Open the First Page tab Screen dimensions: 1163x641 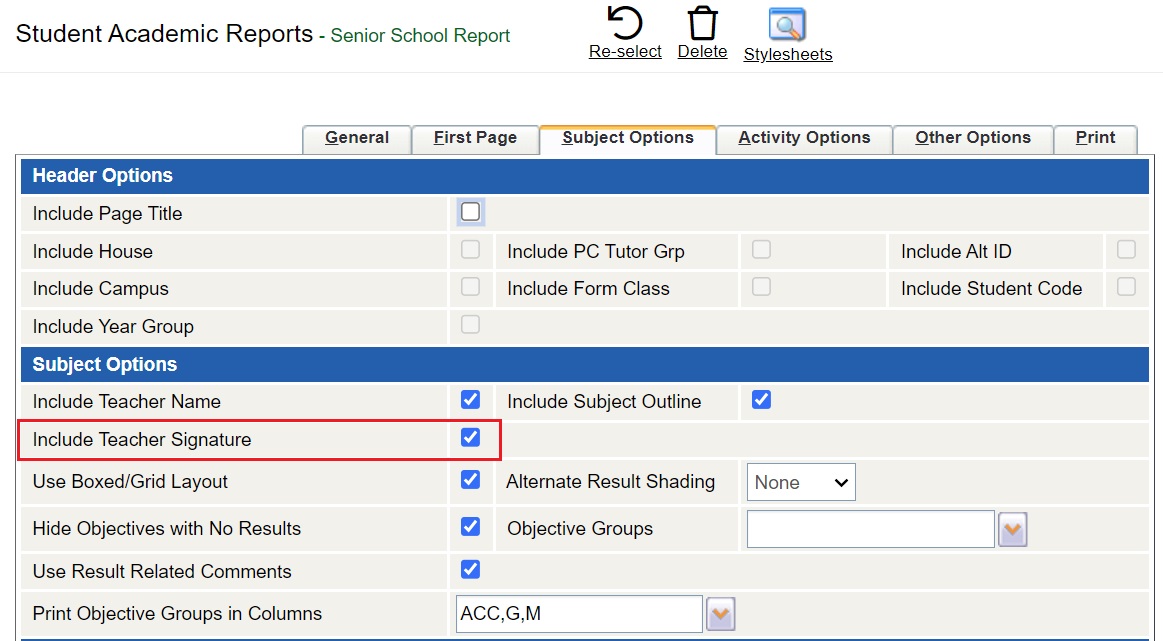[475, 138]
